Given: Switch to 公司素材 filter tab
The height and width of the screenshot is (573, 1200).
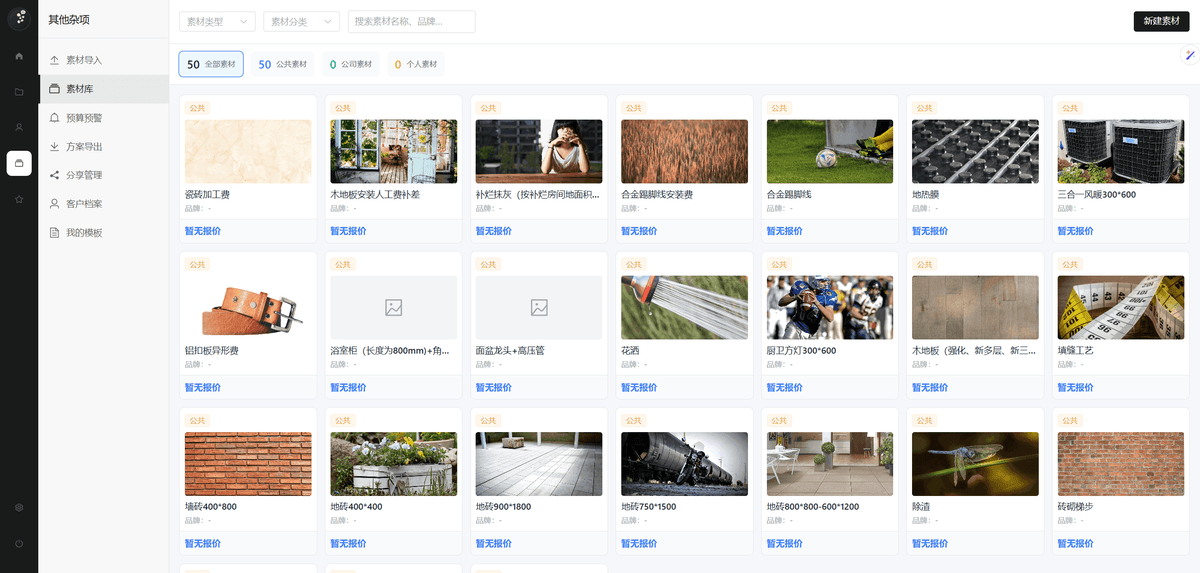Looking at the screenshot, I should (x=350, y=65).
